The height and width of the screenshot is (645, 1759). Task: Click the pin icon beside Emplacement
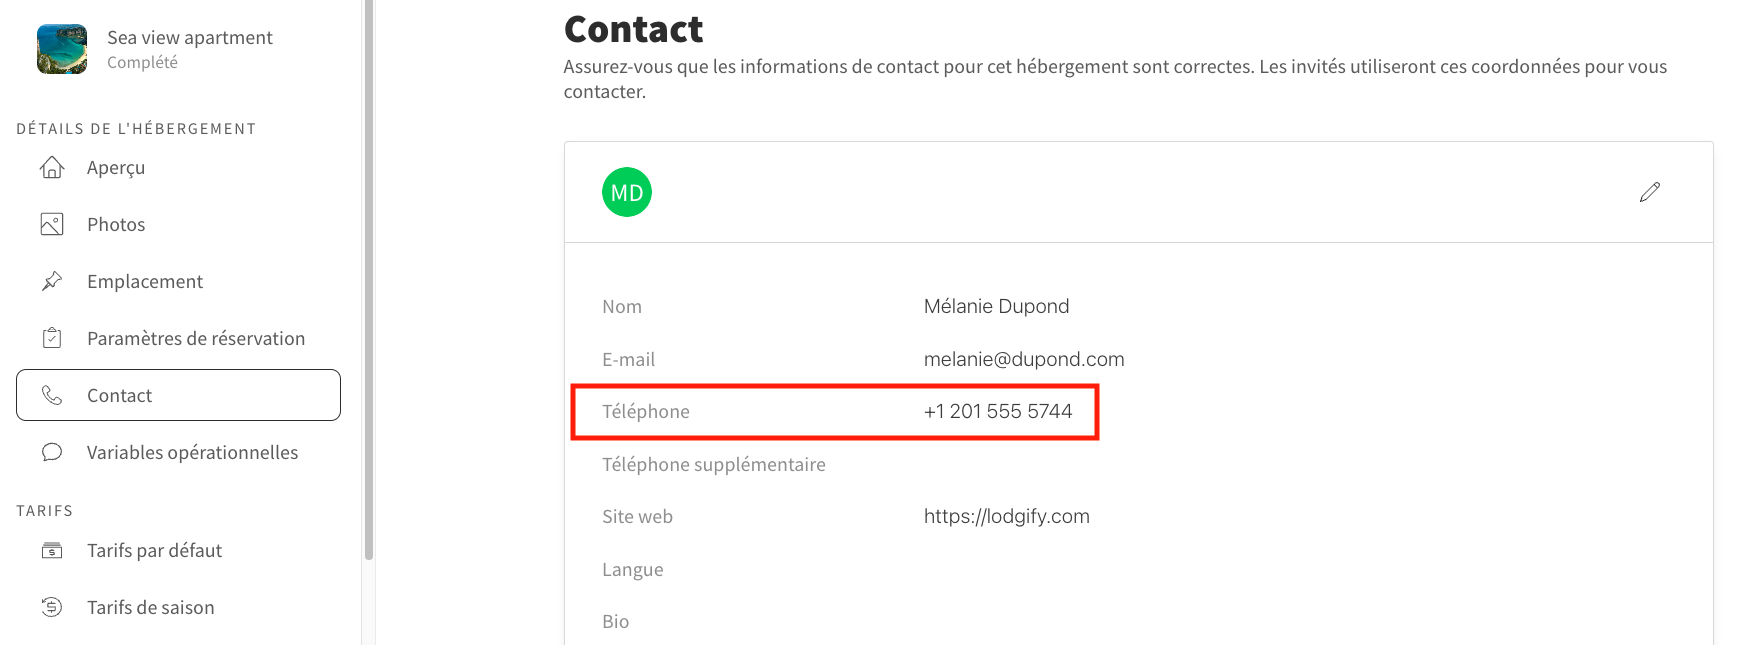point(52,281)
